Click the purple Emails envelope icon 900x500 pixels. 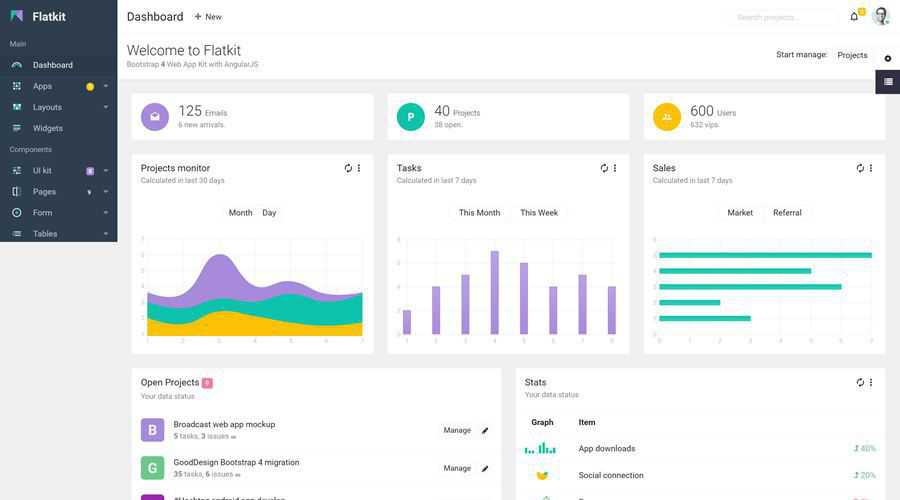[155, 117]
